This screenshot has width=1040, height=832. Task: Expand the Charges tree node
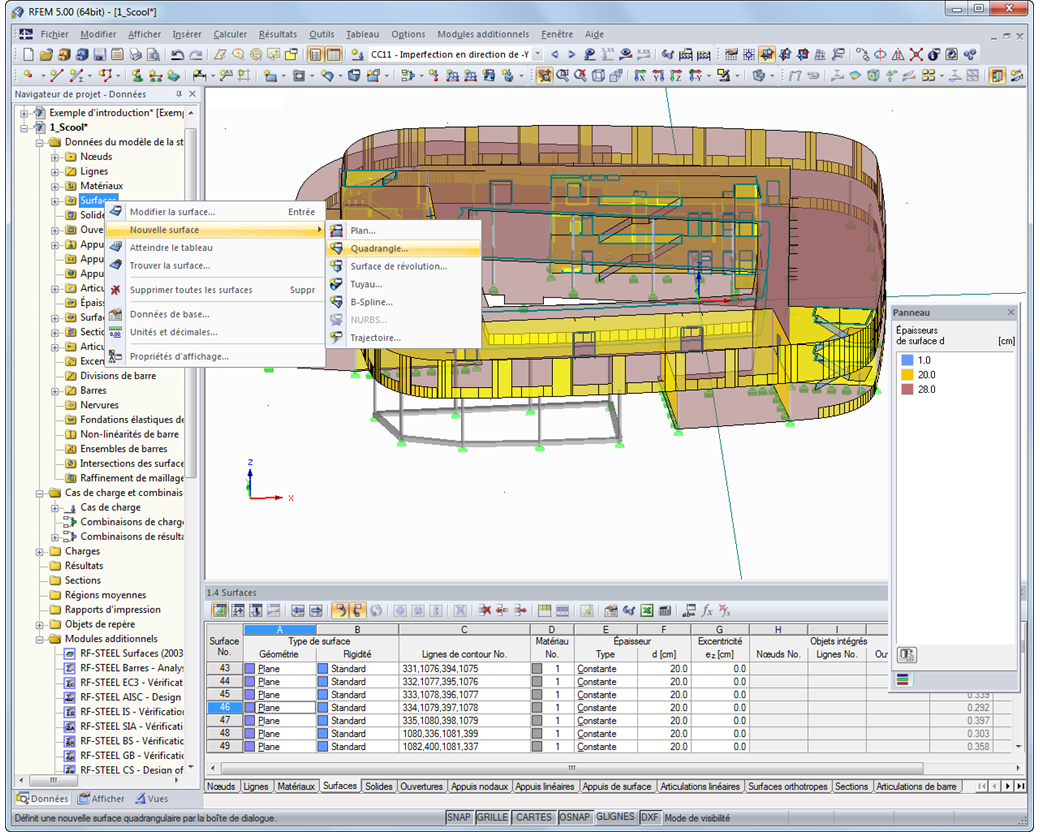tap(41, 551)
